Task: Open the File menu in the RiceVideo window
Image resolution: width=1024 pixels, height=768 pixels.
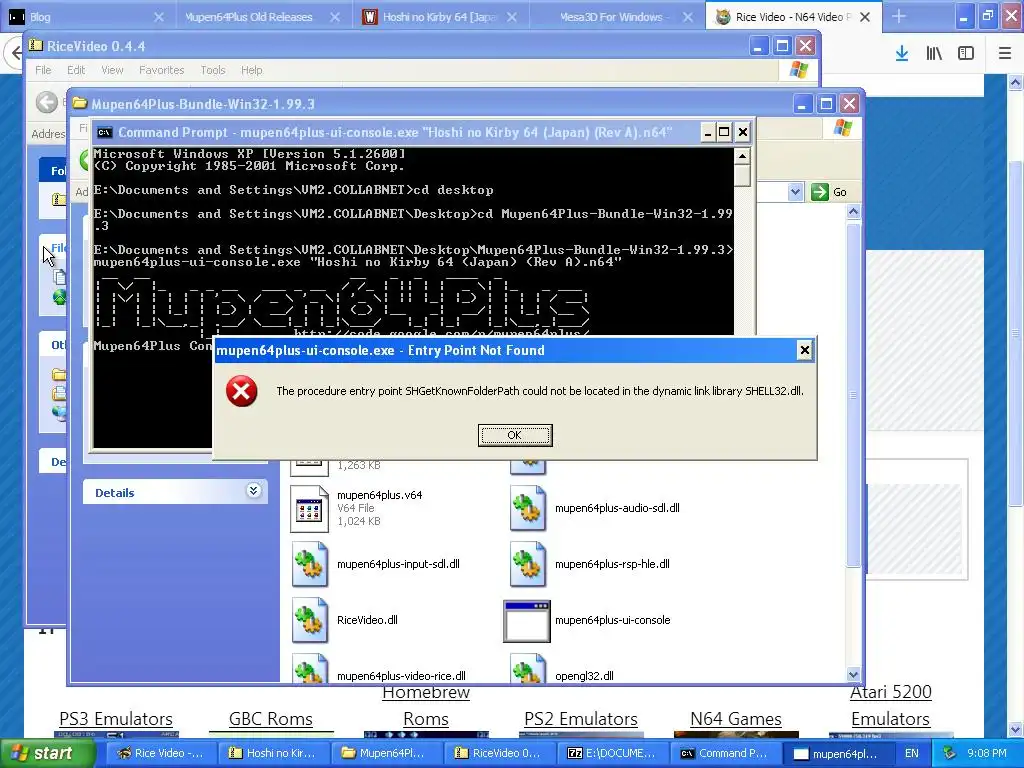Action: (43, 70)
